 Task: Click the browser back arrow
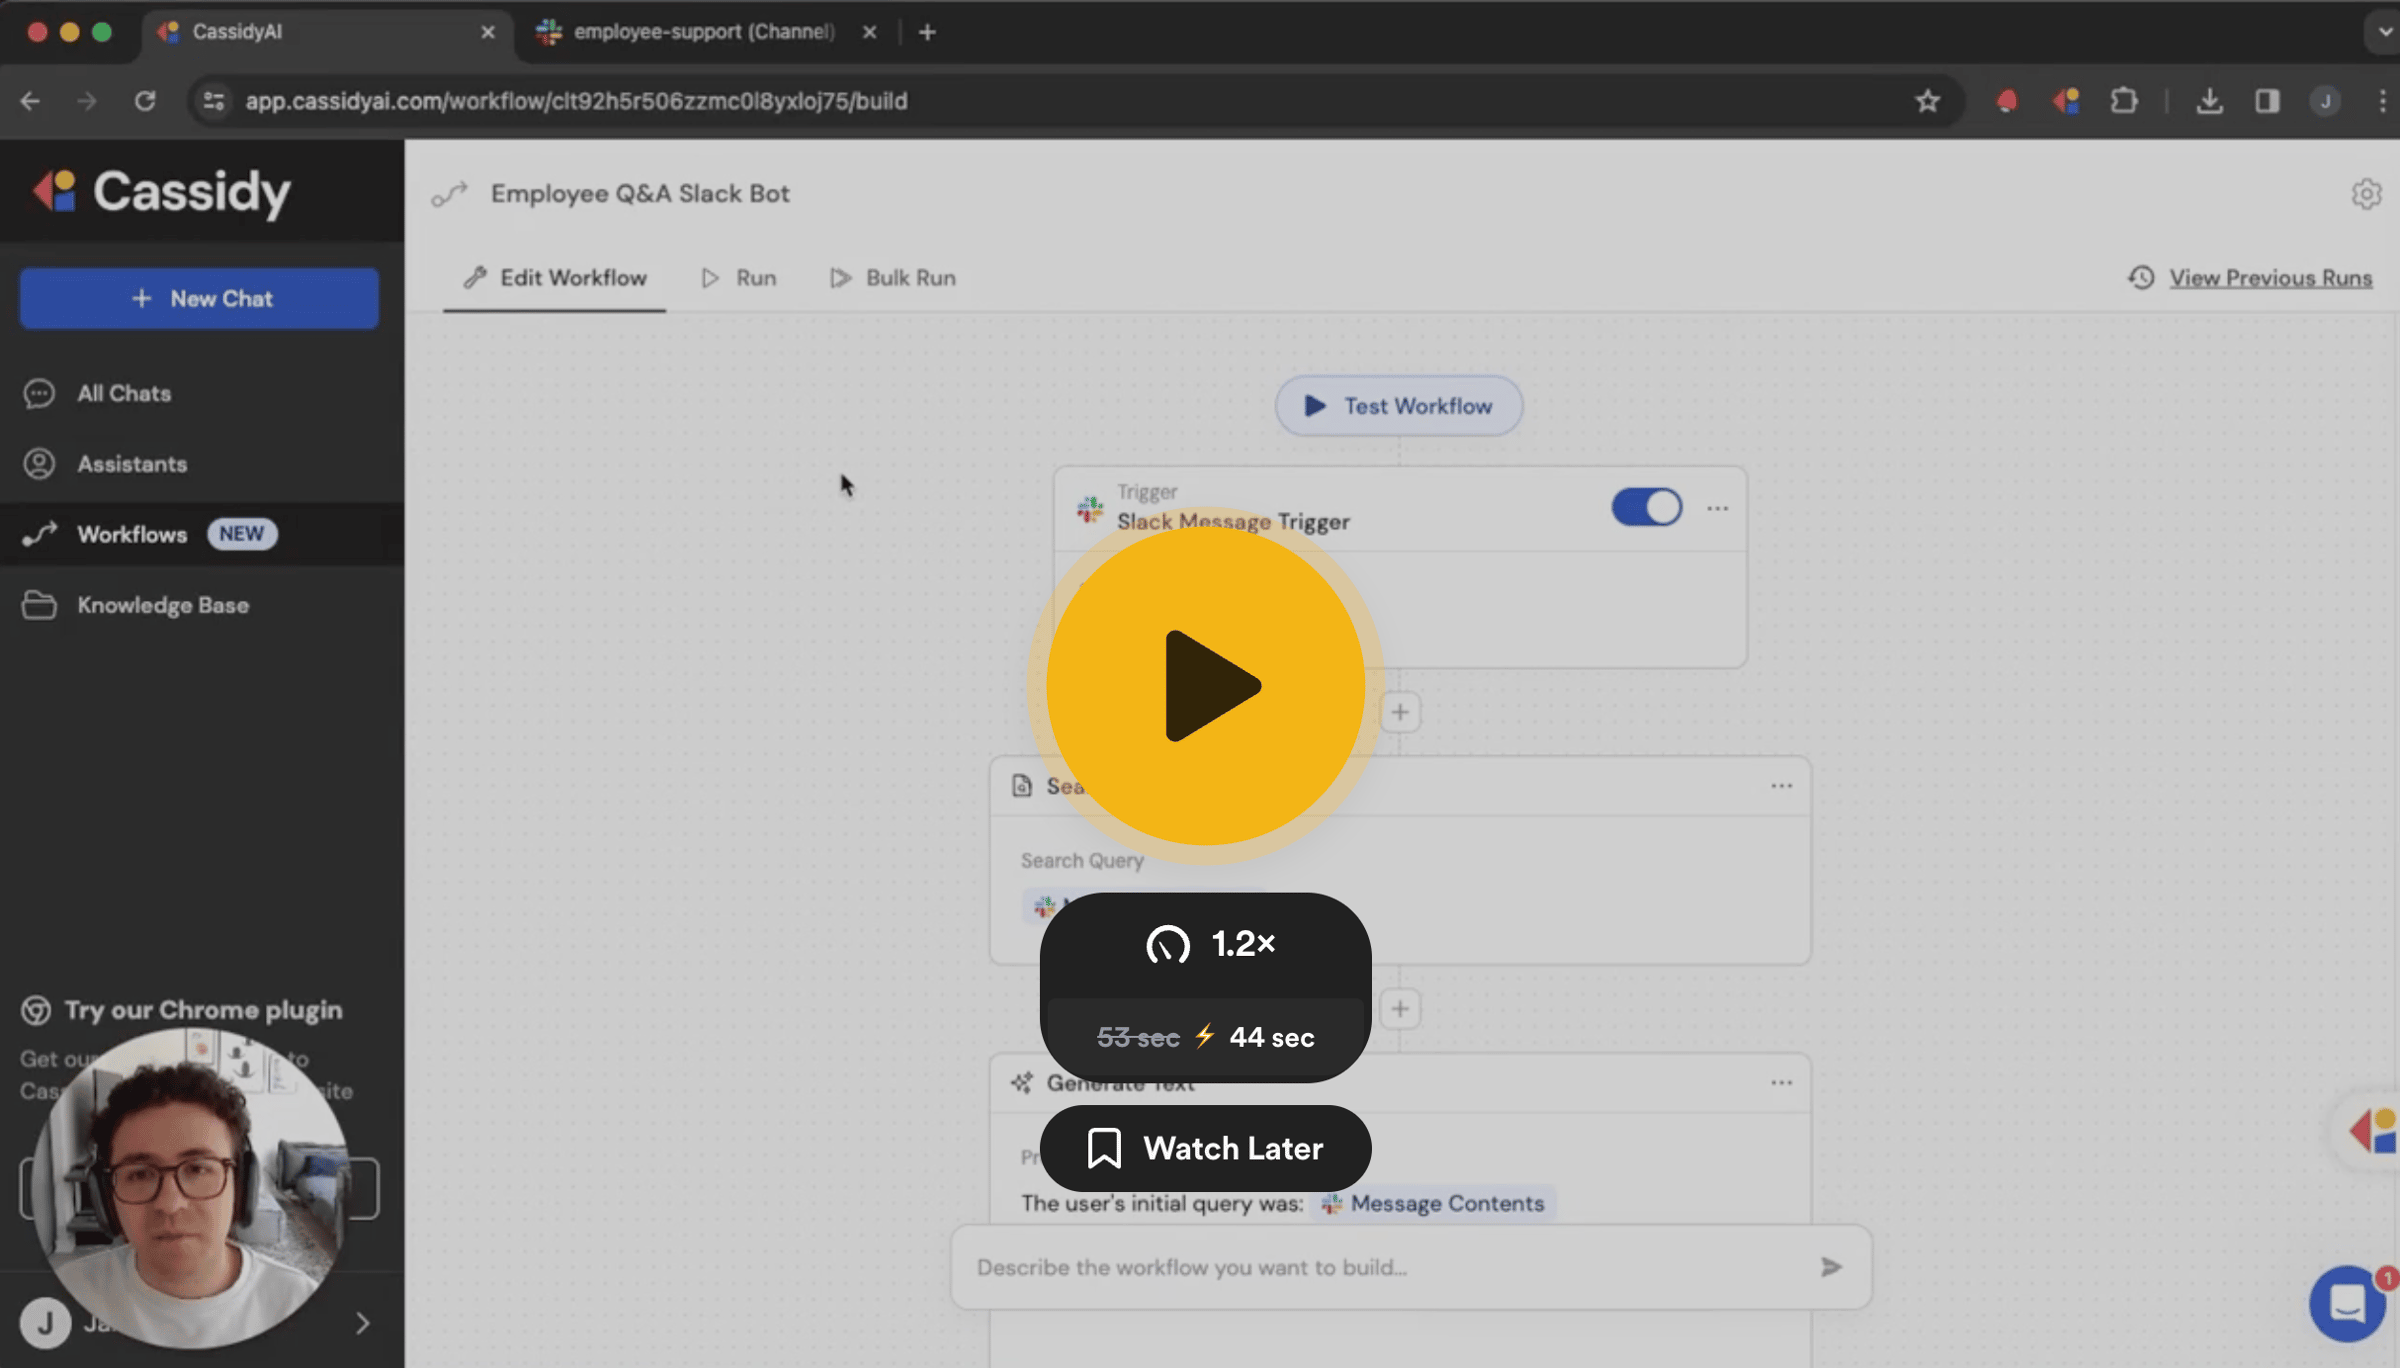(x=30, y=101)
